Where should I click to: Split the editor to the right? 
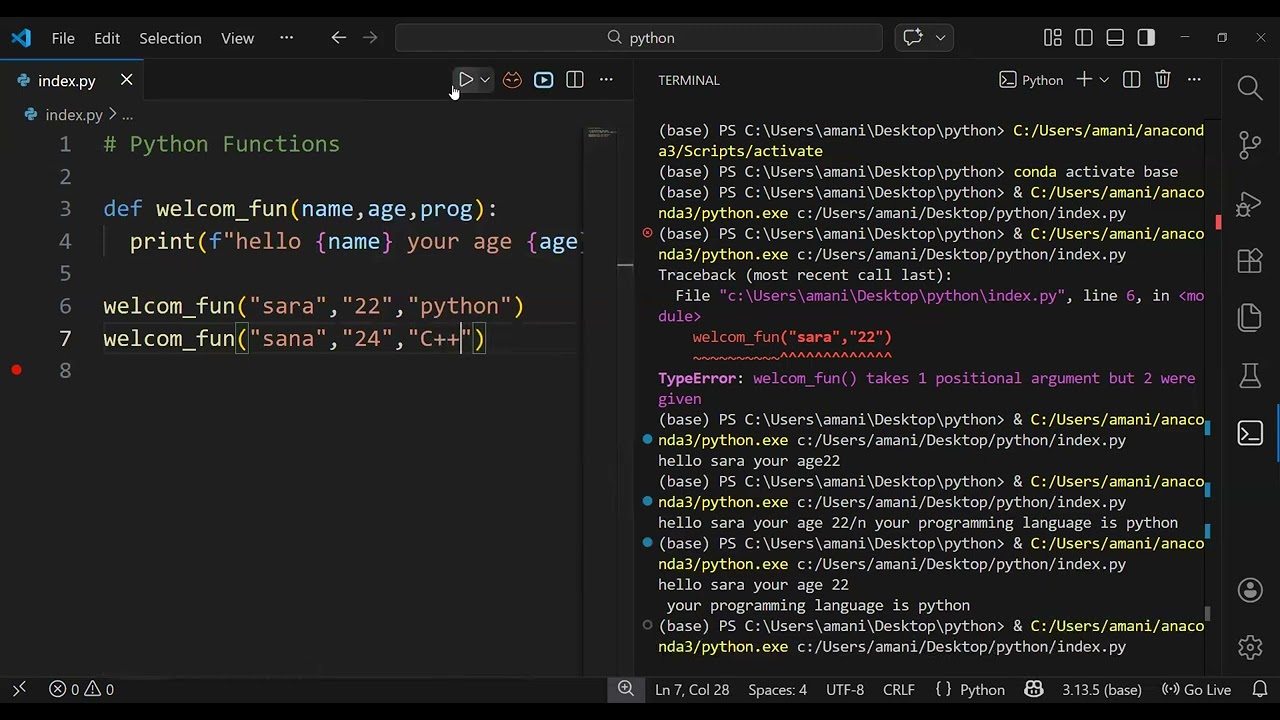pyautogui.click(x=575, y=80)
